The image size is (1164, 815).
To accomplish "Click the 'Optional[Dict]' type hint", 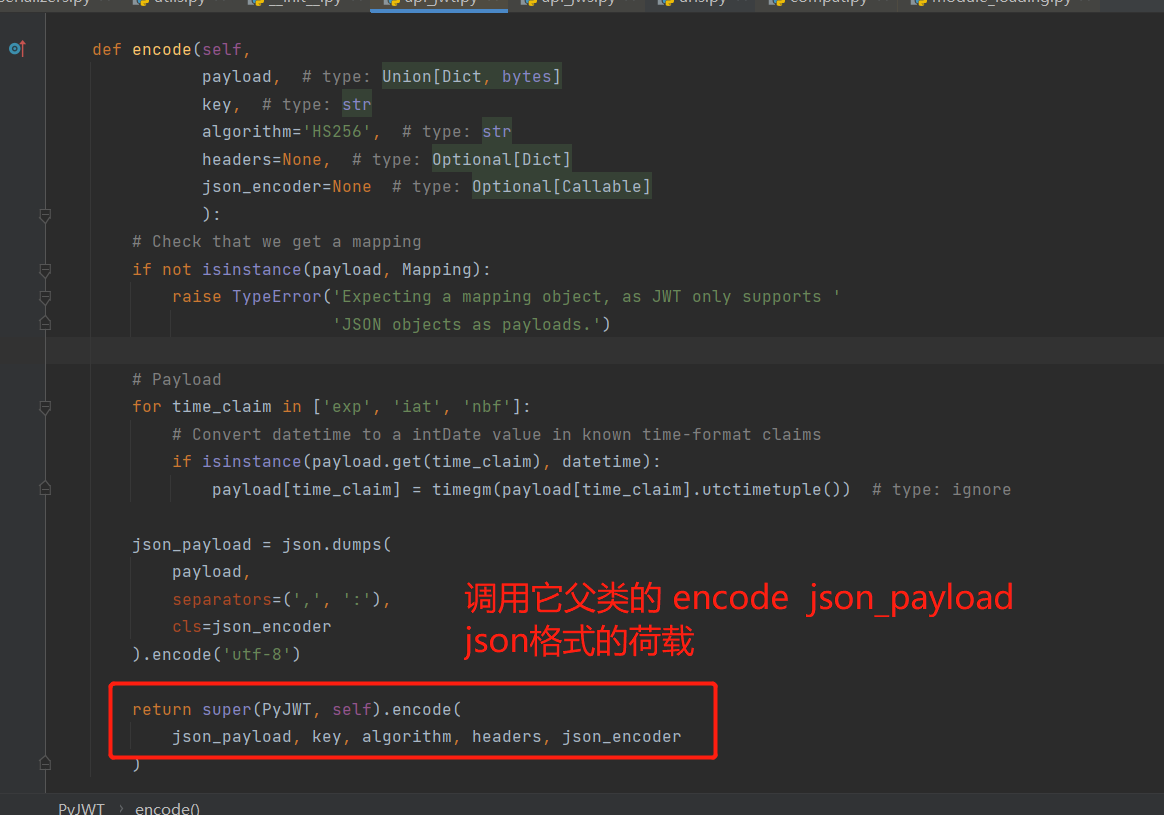I will (502, 160).
